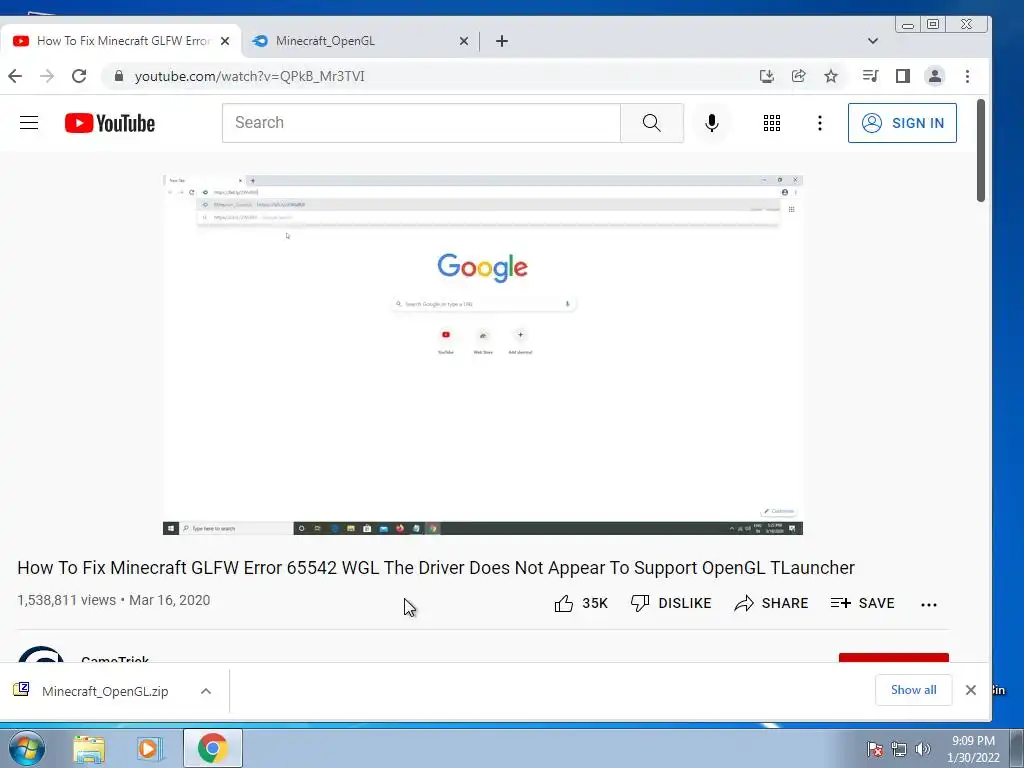
Task: Bookmark this page with the star icon
Action: 831,76
